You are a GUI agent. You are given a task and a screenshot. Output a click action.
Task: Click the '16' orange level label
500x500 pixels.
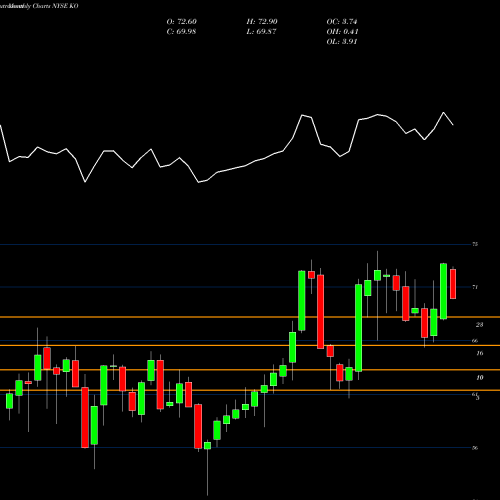pyautogui.click(x=479, y=353)
